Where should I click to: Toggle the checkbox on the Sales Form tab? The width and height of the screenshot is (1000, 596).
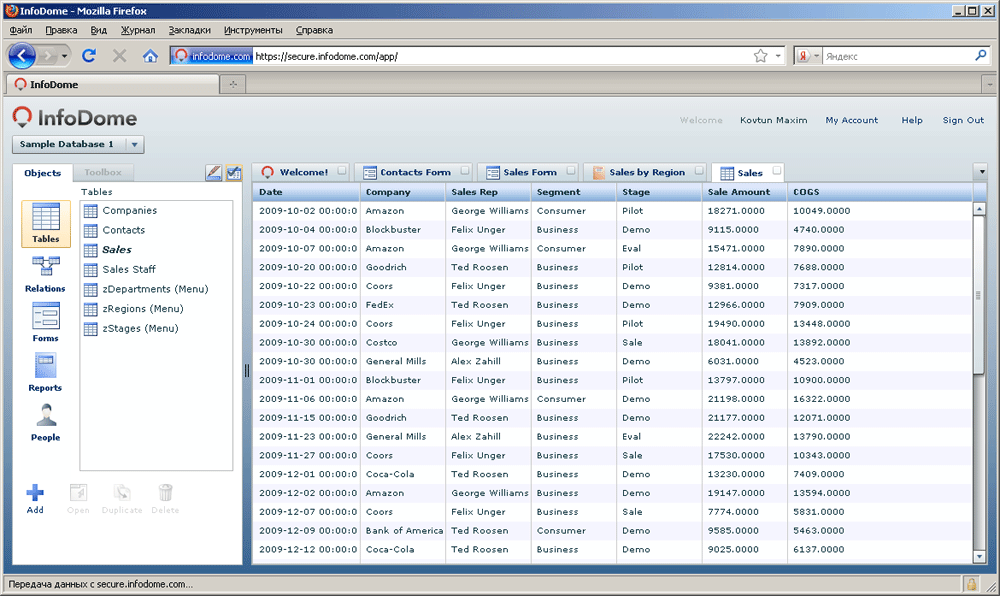coord(571,170)
